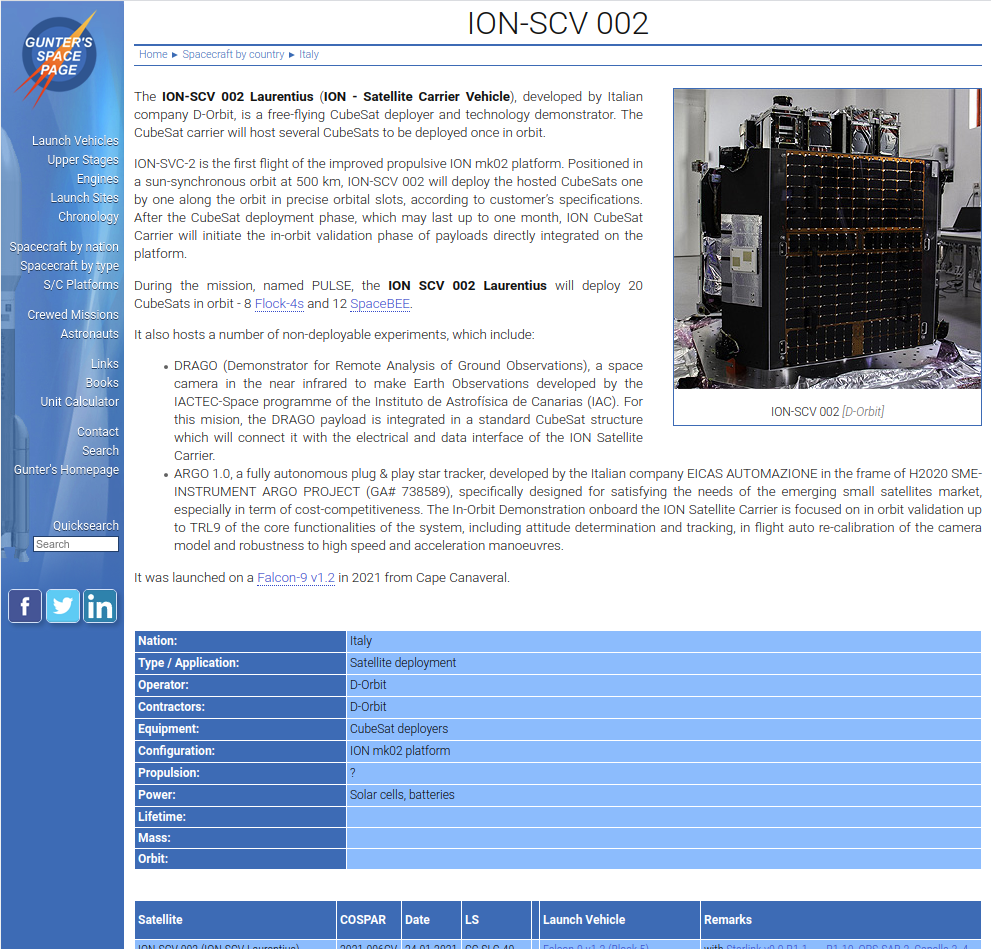Focus the Quicksearch input field
991x949 pixels.
click(x=76, y=544)
